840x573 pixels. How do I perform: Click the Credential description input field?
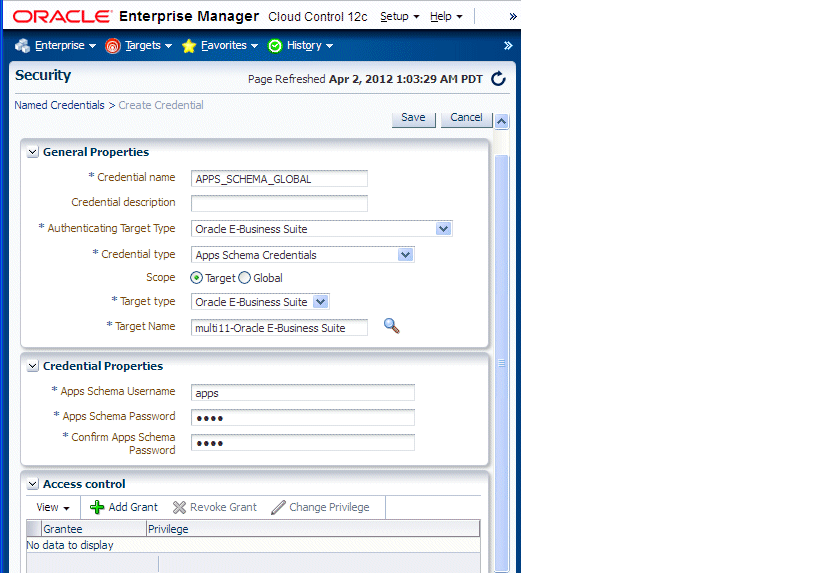(279, 203)
